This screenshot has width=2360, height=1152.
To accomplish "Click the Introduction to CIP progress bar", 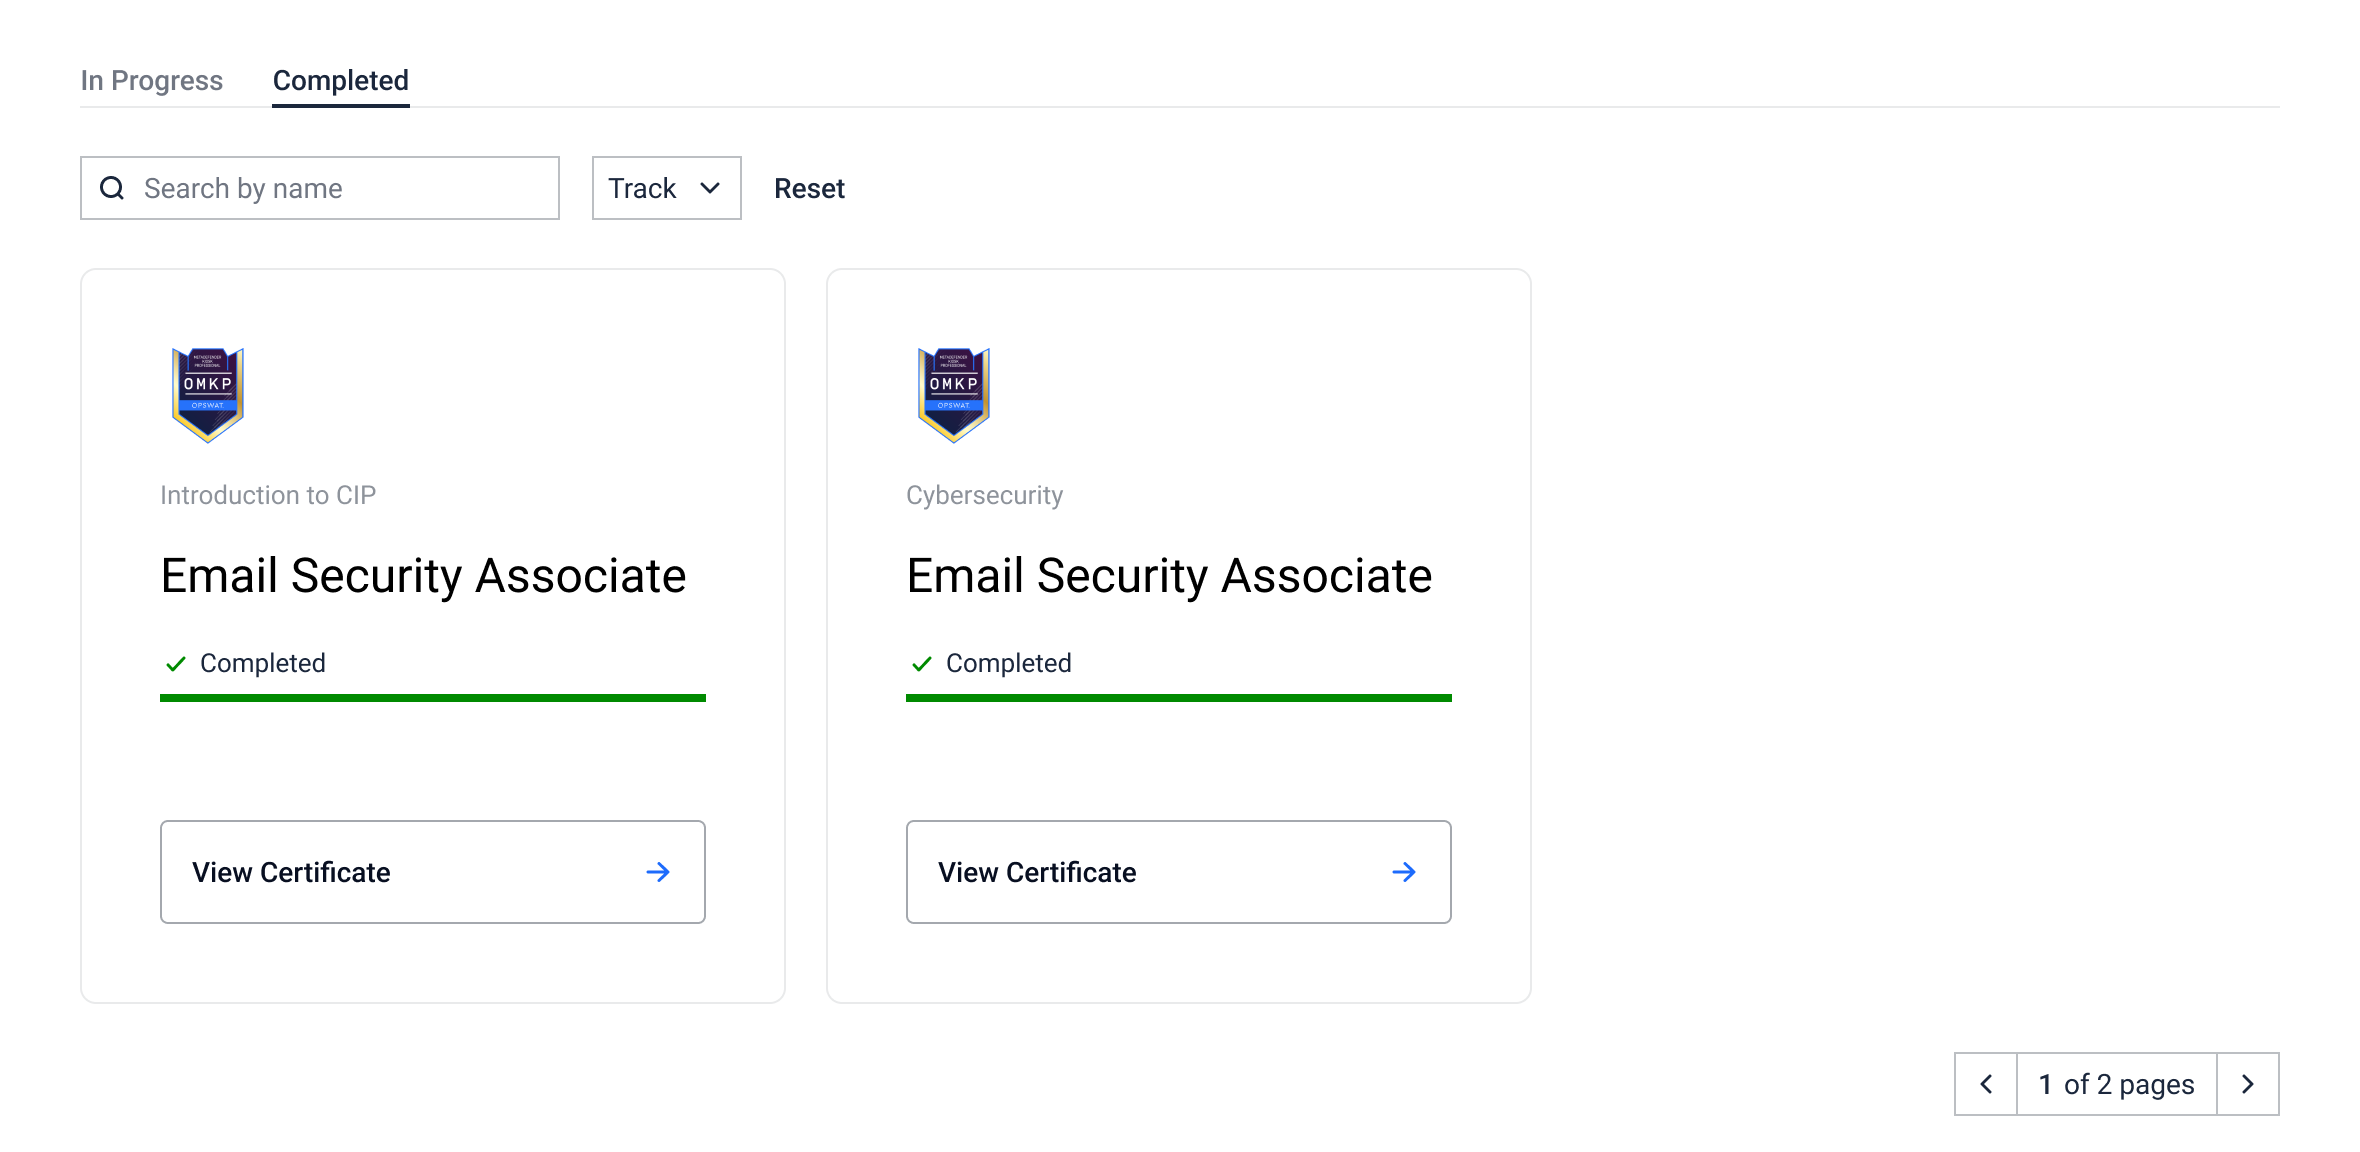I will tap(432, 698).
